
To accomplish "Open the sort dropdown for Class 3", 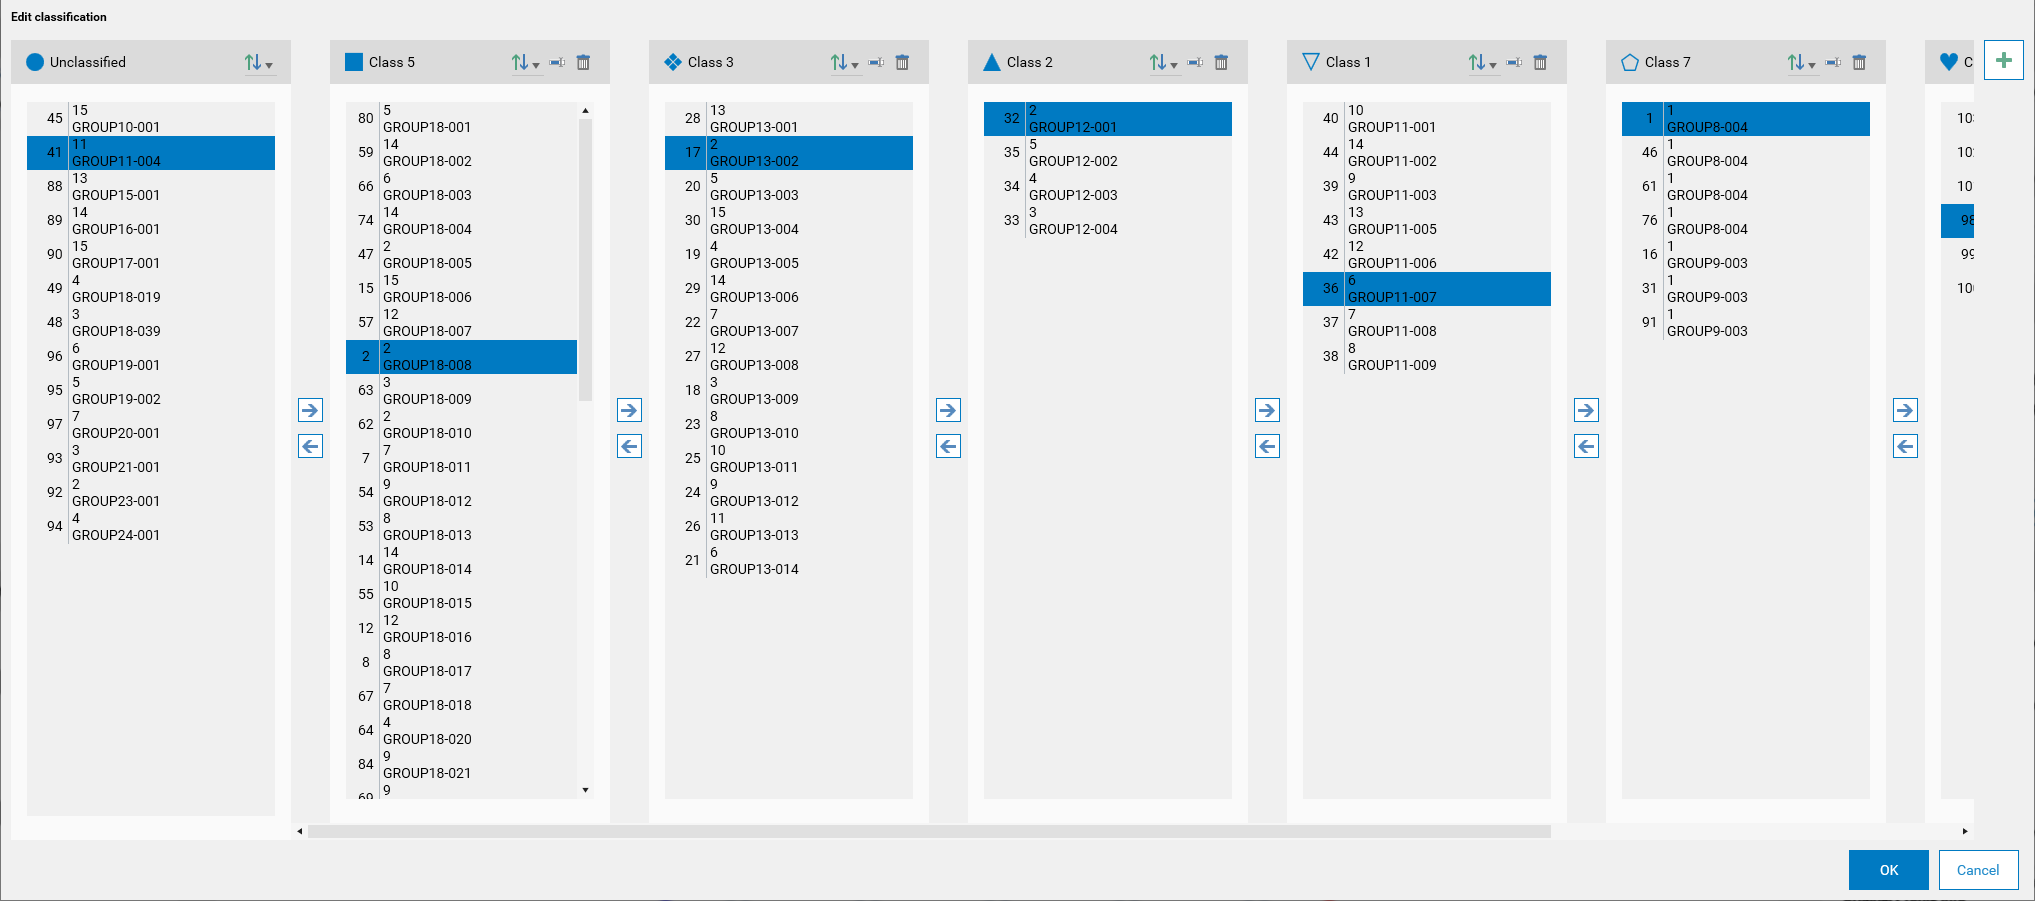I will coord(844,63).
